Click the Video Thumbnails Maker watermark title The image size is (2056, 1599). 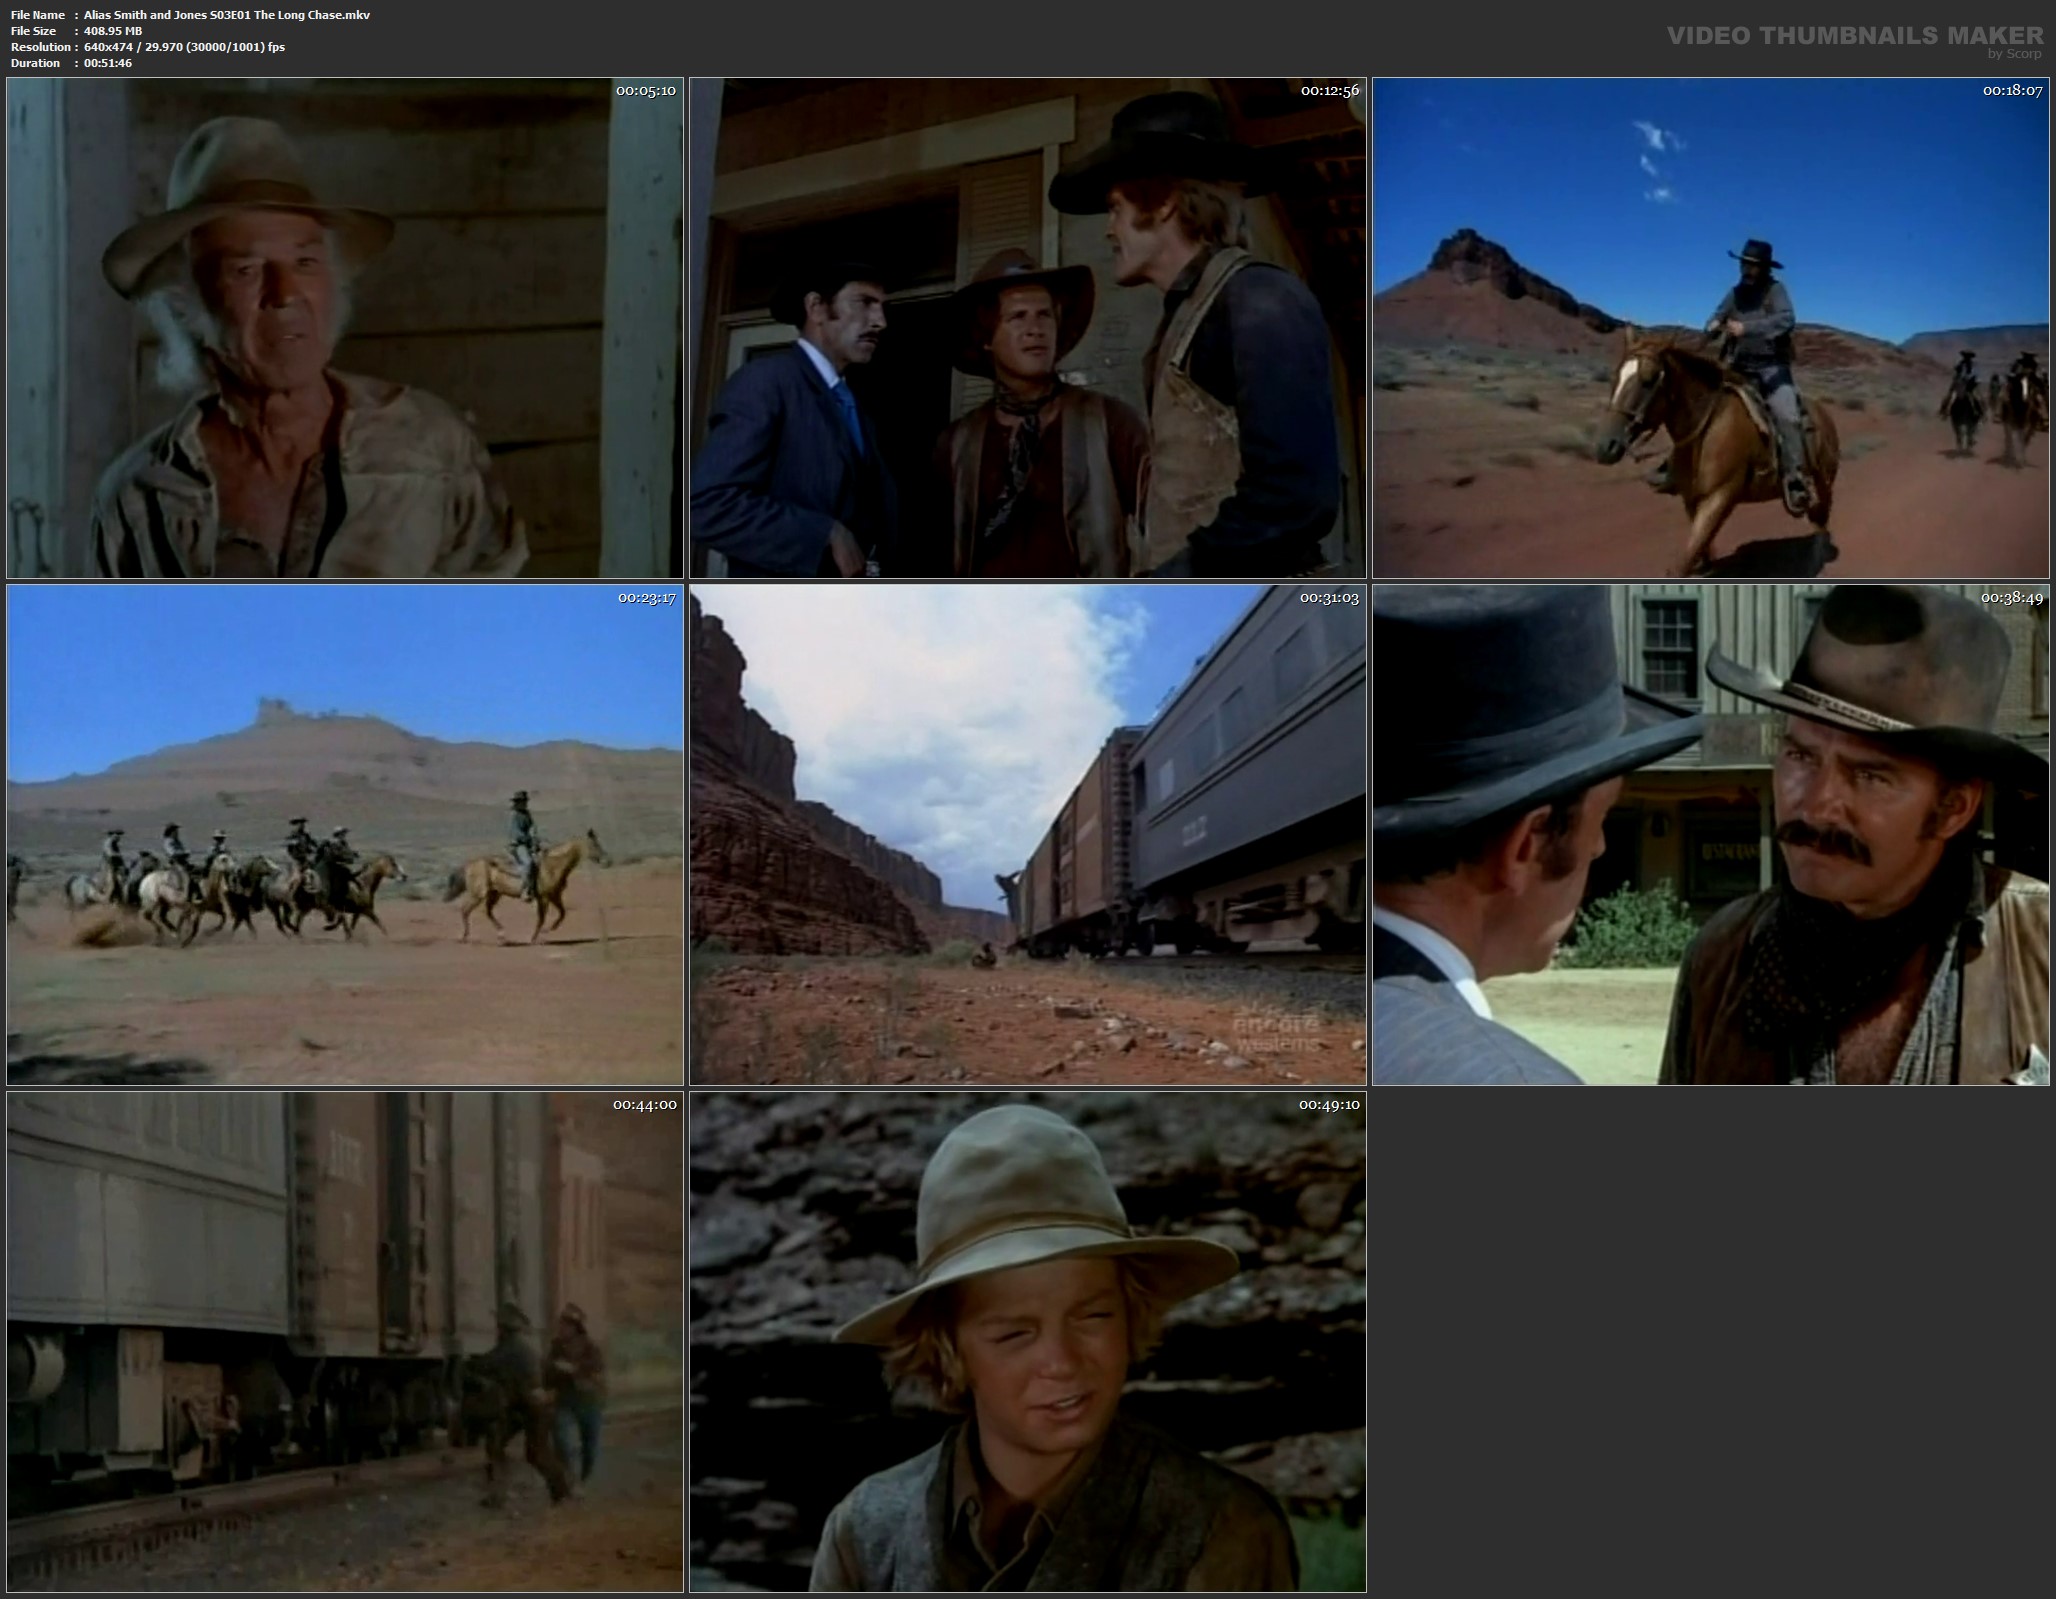point(1854,36)
